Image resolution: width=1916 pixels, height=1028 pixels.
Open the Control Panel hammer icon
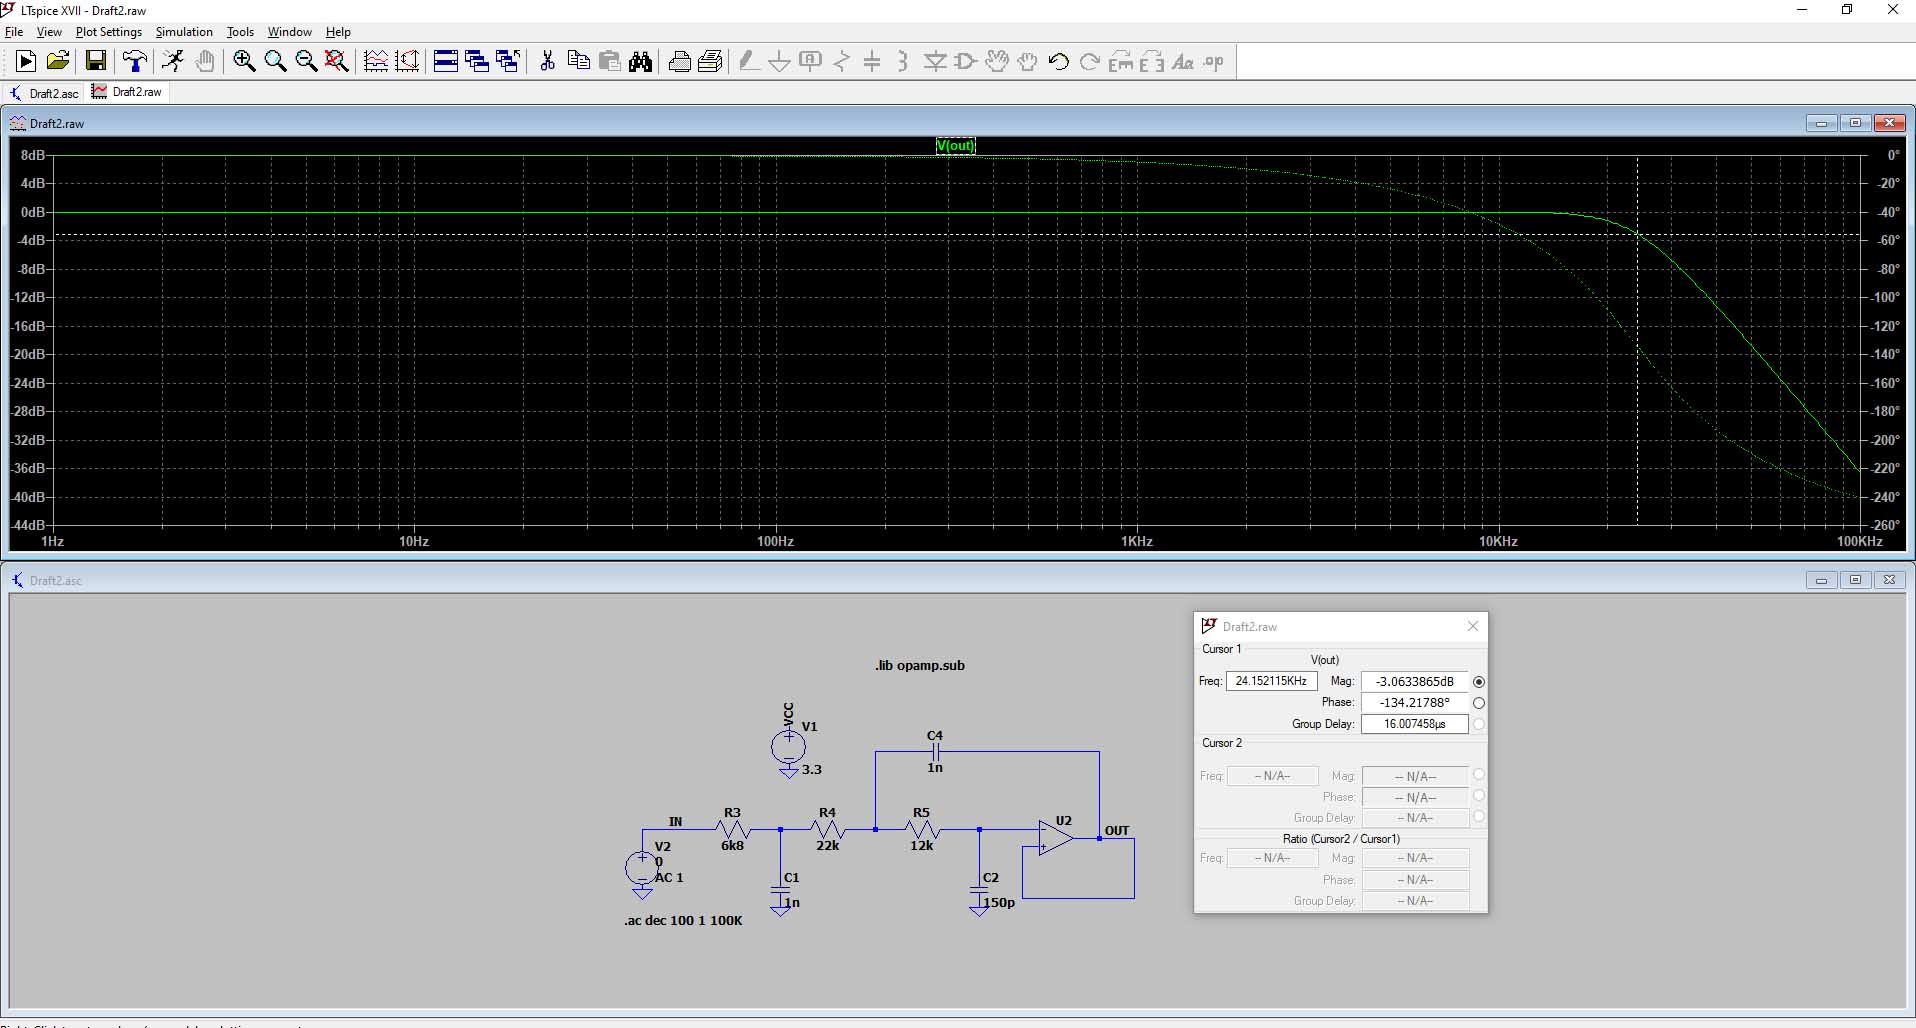[135, 62]
